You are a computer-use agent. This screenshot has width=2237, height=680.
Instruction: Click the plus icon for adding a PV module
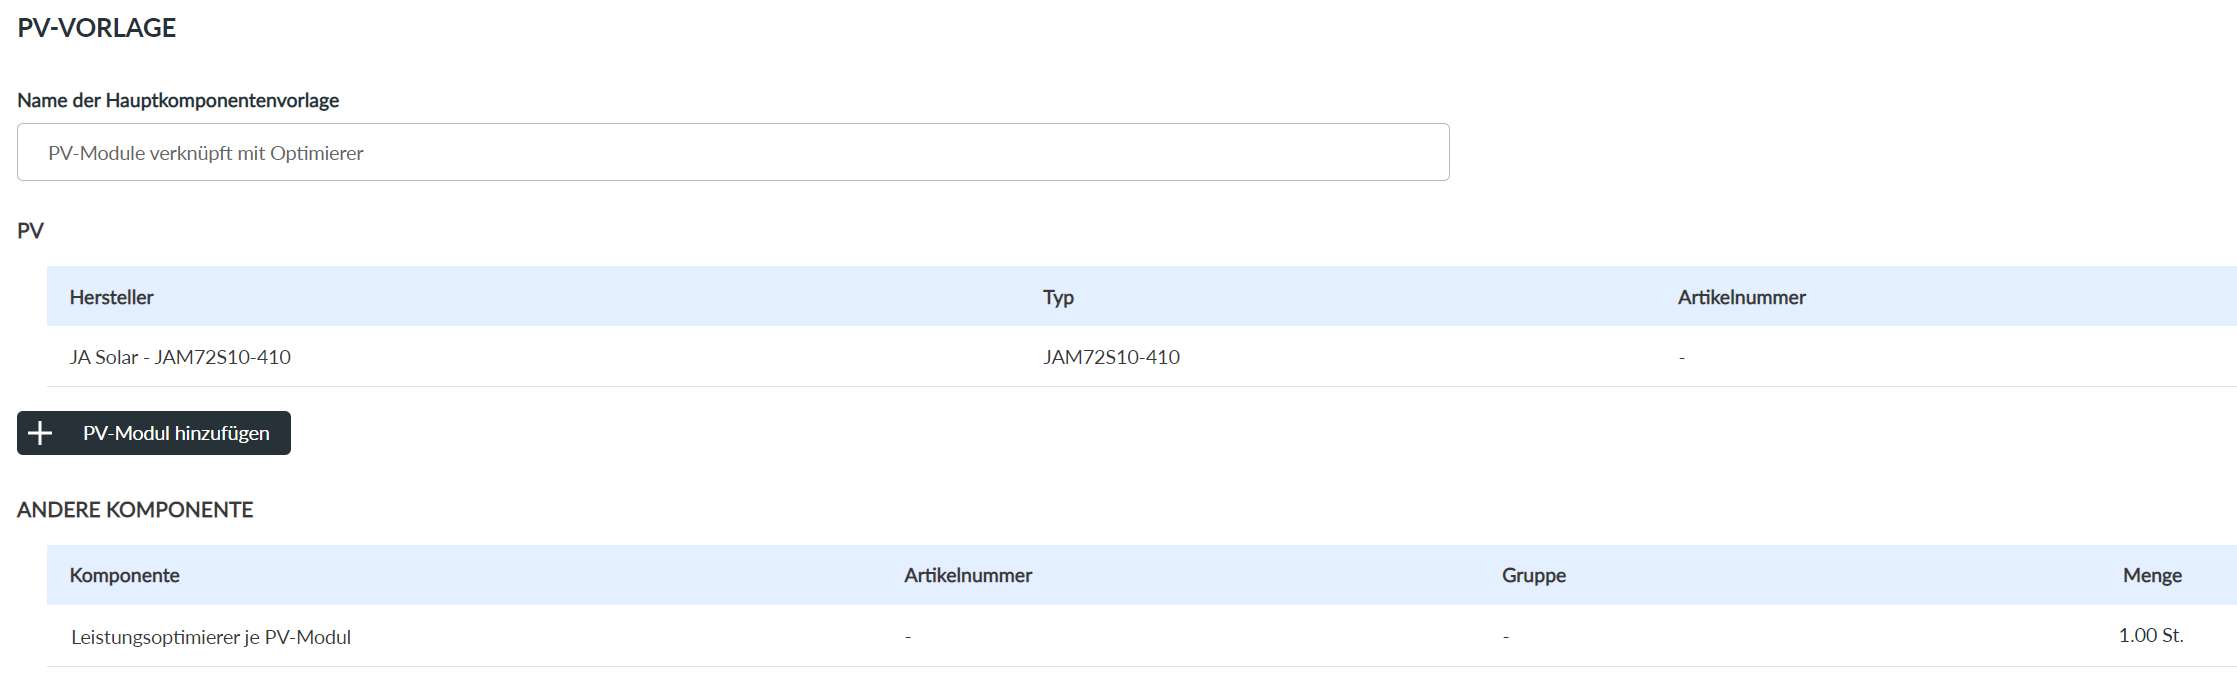(x=40, y=433)
